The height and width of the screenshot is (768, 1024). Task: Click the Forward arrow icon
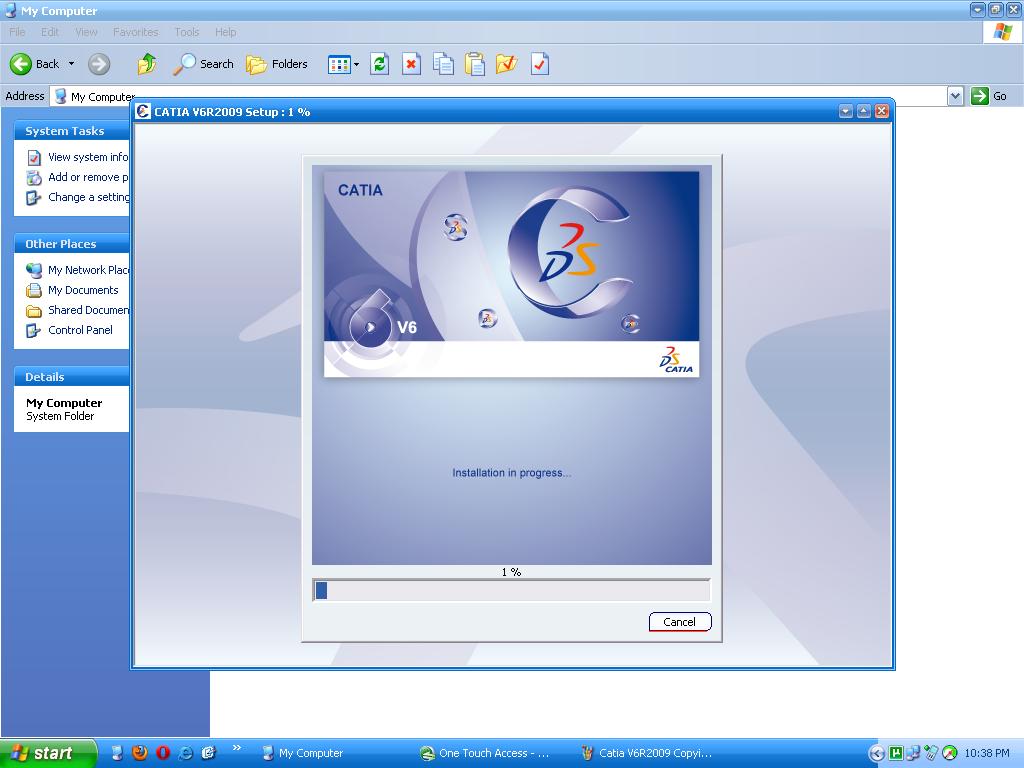[99, 64]
